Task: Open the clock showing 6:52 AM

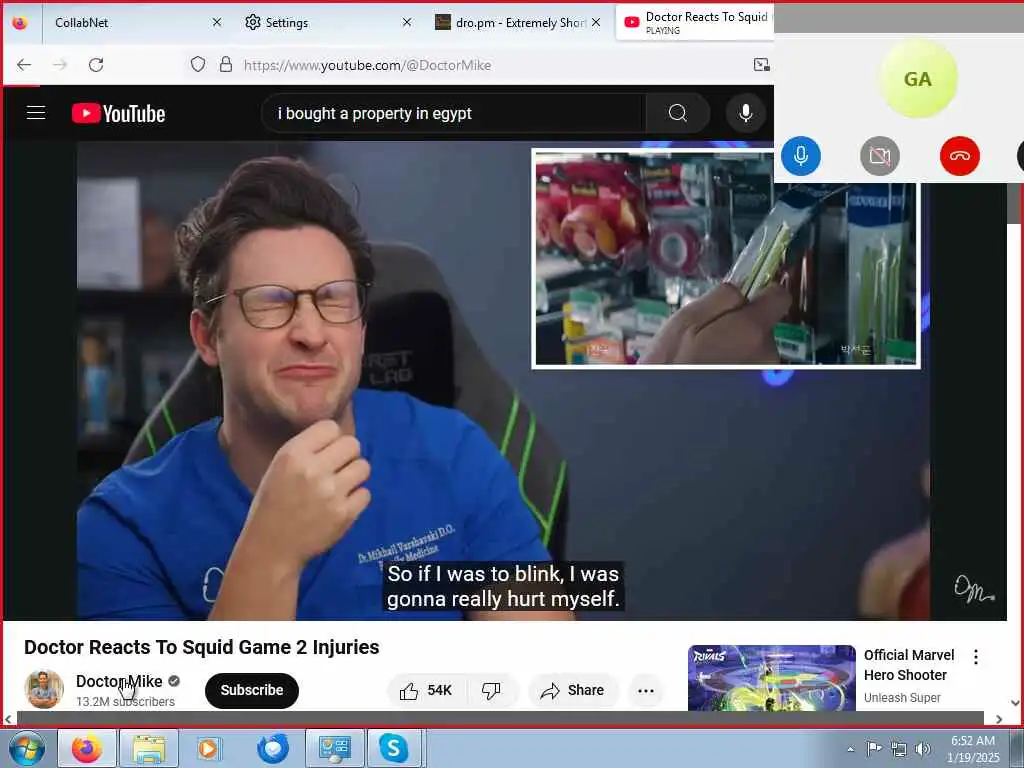Action: [973, 749]
